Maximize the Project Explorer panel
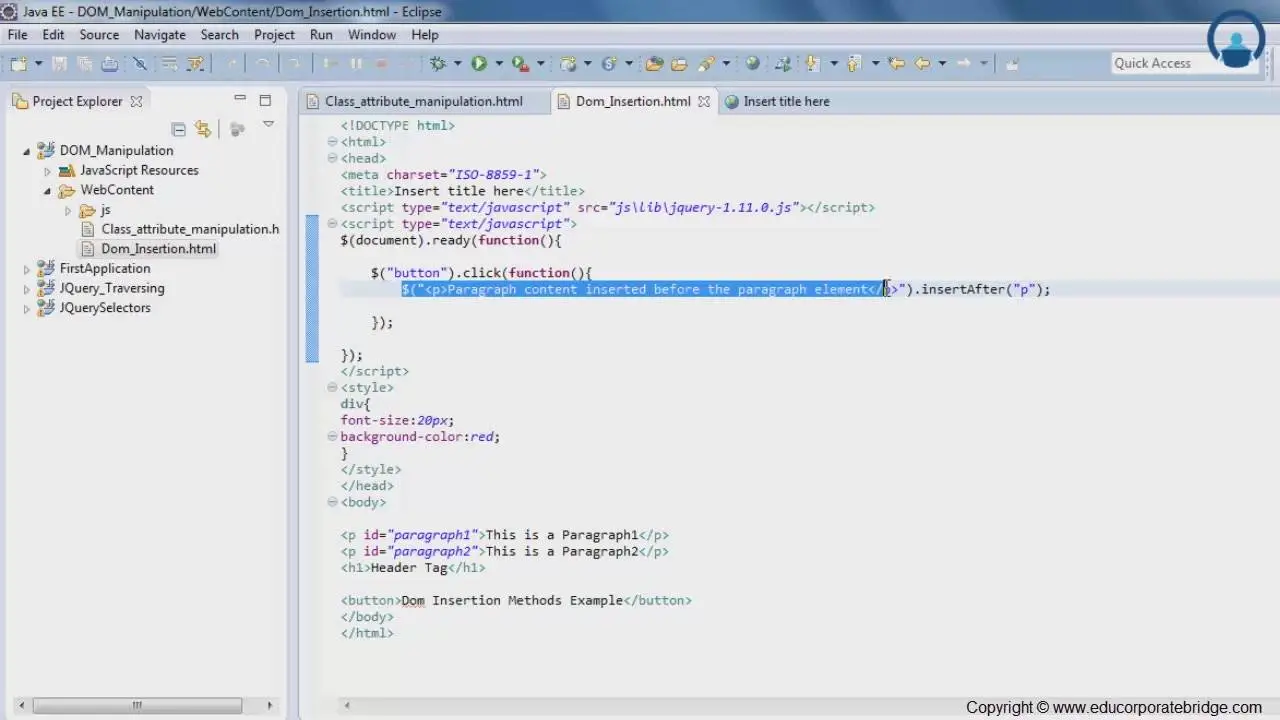 (x=265, y=100)
